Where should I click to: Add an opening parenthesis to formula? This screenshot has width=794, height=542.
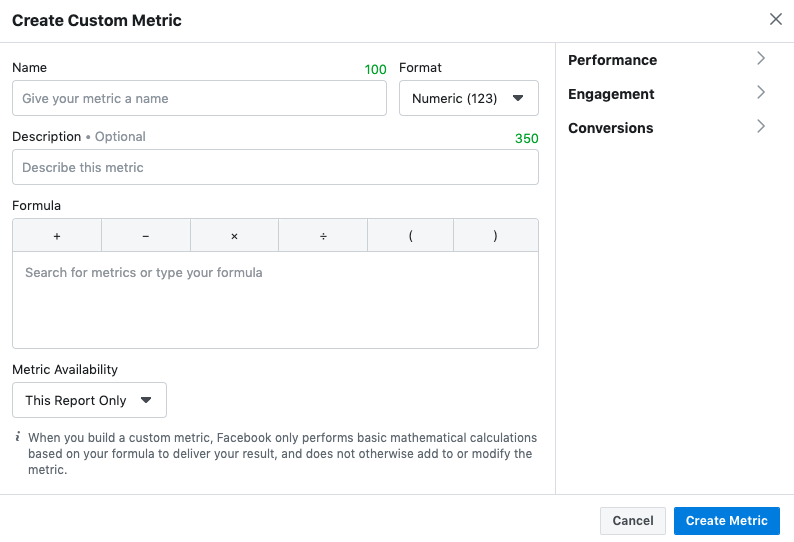[x=411, y=236]
